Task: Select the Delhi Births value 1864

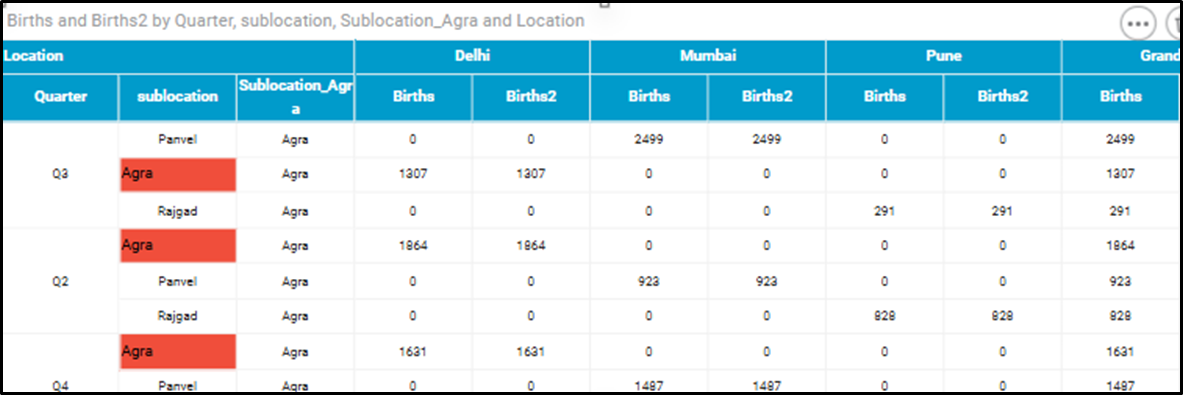Action: [x=413, y=246]
